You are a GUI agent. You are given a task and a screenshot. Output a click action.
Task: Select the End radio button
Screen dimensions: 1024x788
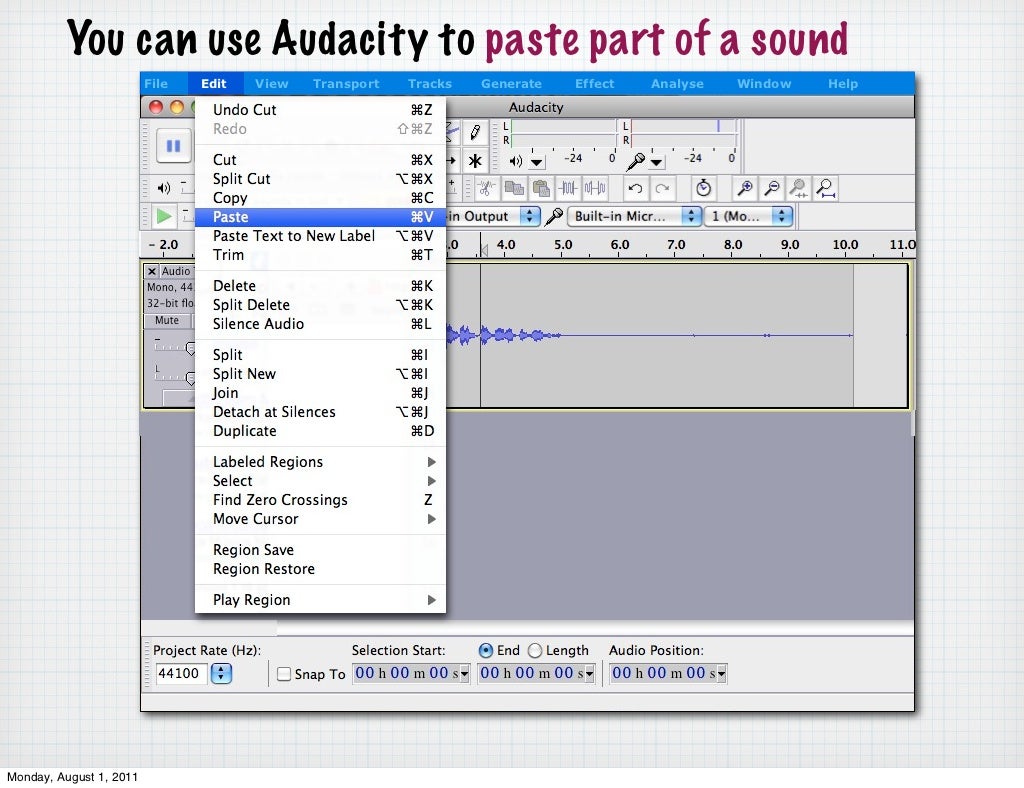486,650
